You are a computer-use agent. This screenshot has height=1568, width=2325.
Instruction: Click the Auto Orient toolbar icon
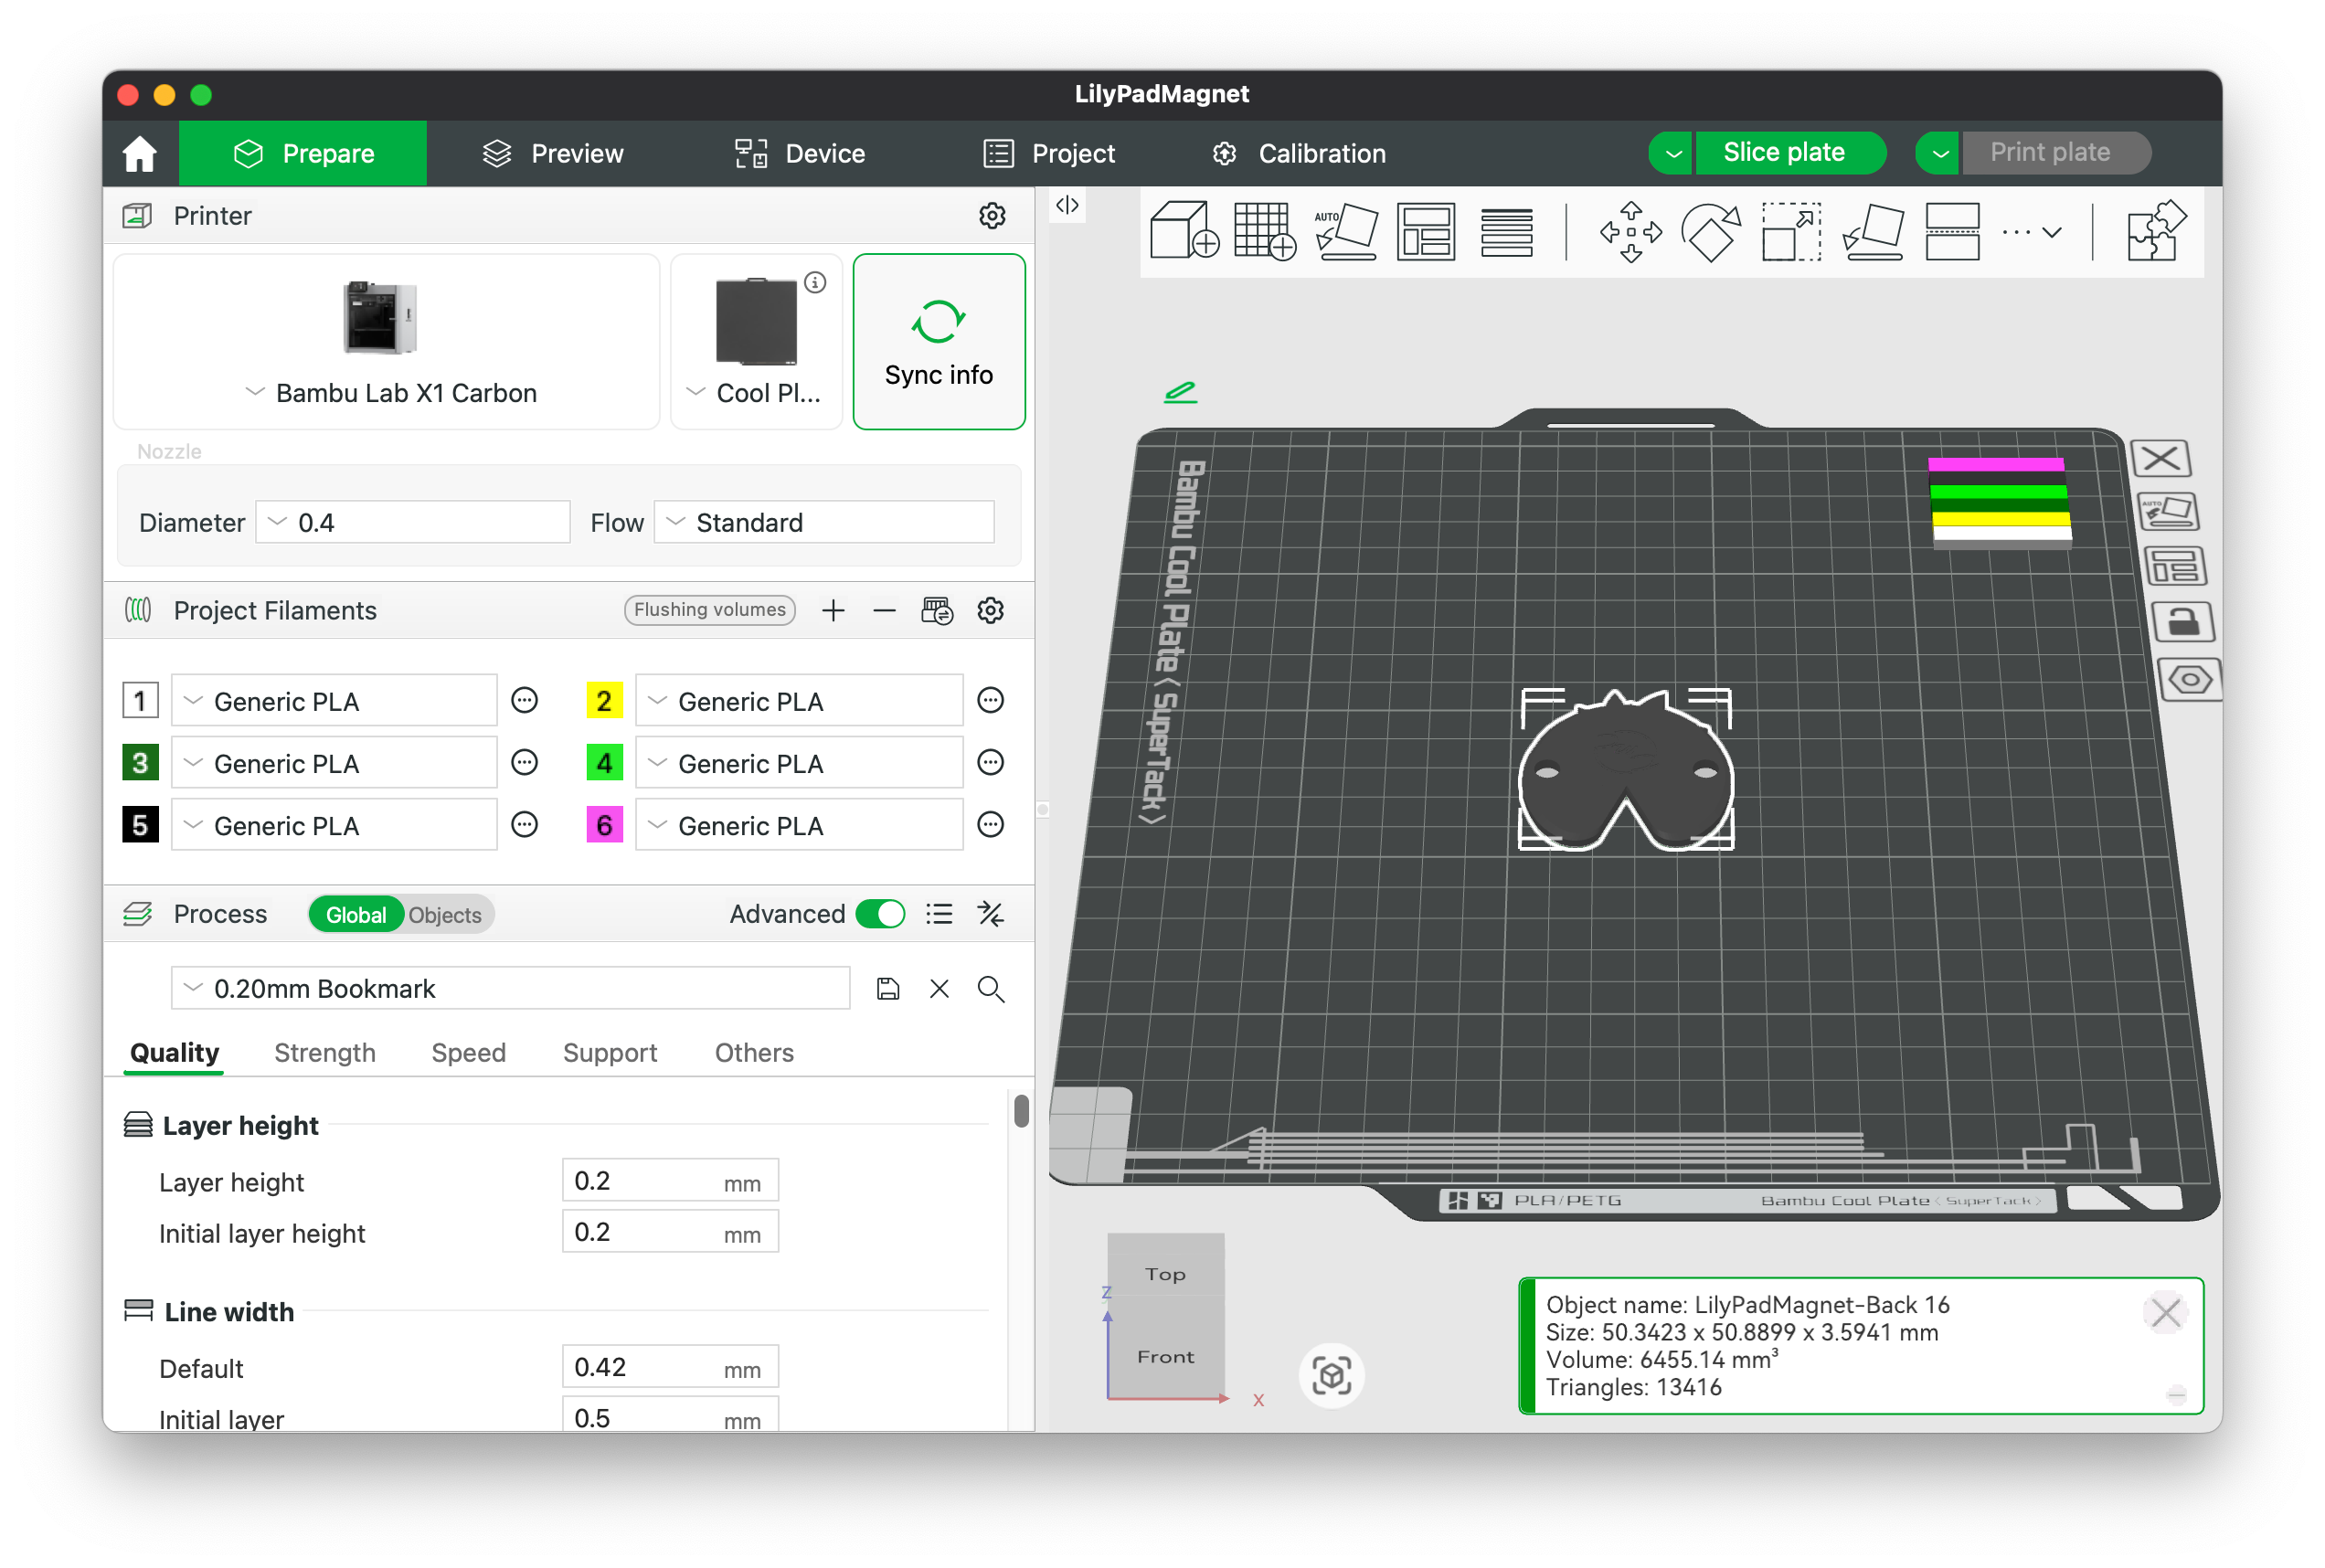point(1346,231)
